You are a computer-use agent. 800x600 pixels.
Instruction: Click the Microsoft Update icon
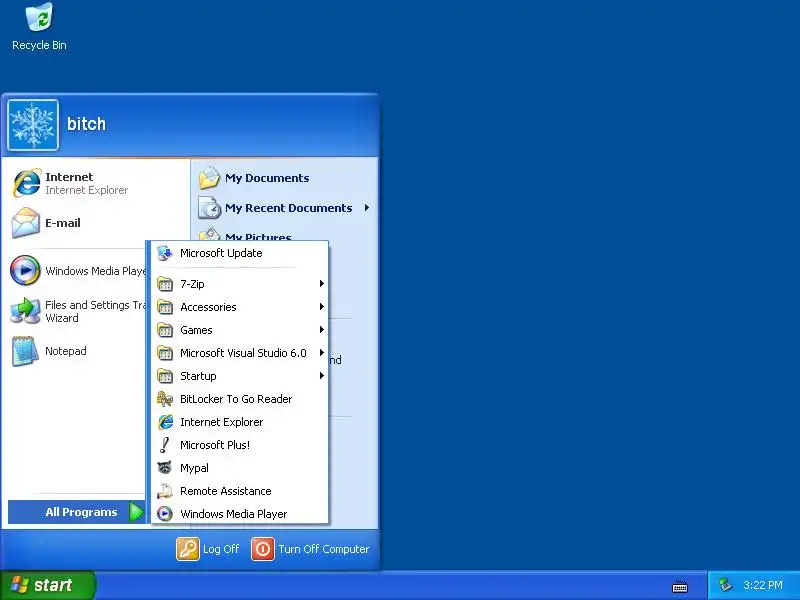(x=165, y=253)
